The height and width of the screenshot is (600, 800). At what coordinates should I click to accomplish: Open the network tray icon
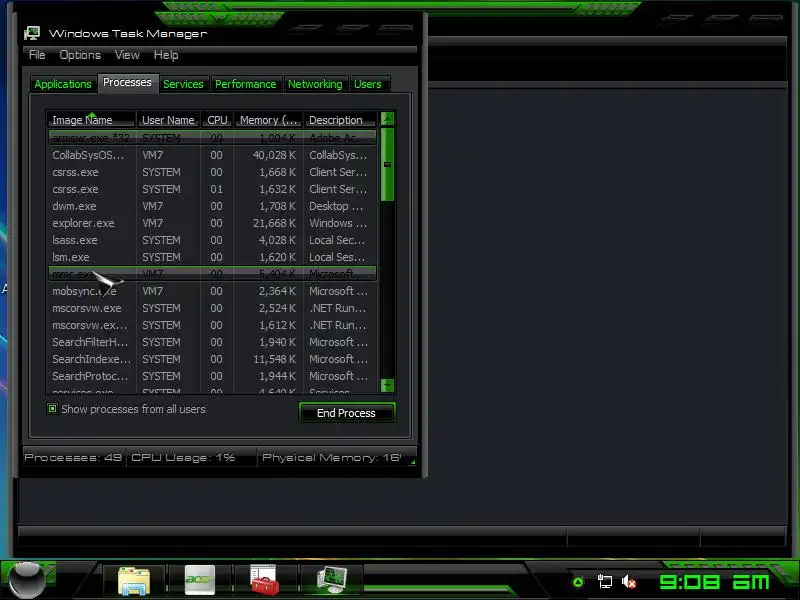[x=605, y=581]
